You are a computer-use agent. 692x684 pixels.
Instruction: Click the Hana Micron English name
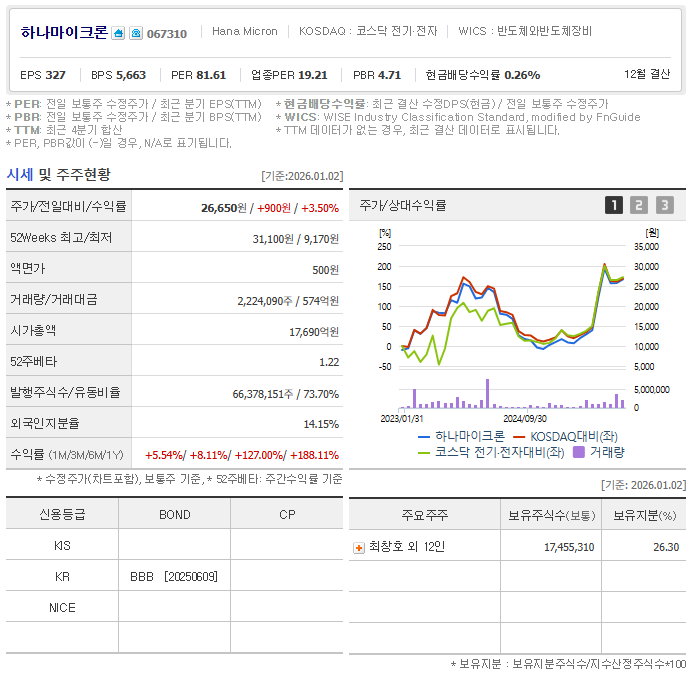pyautogui.click(x=245, y=31)
